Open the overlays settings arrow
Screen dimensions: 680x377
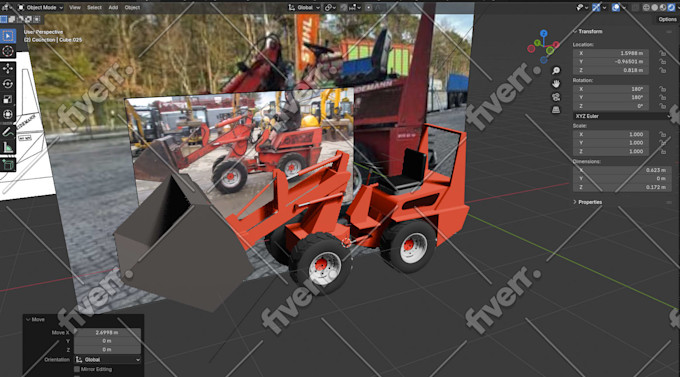(624, 7)
